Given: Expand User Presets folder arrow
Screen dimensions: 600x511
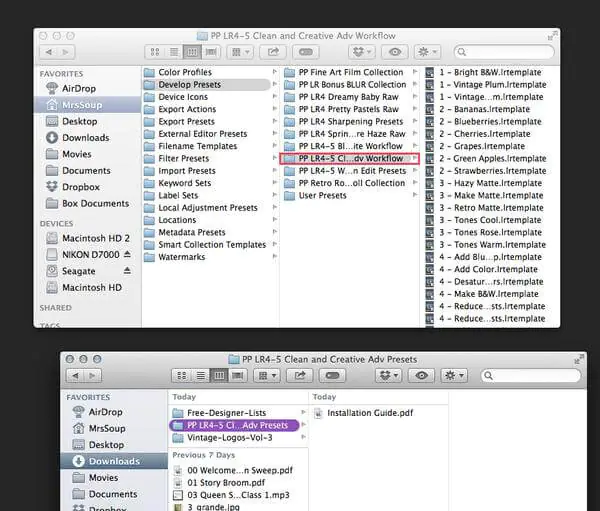Looking at the screenshot, I should pos(415,195).
